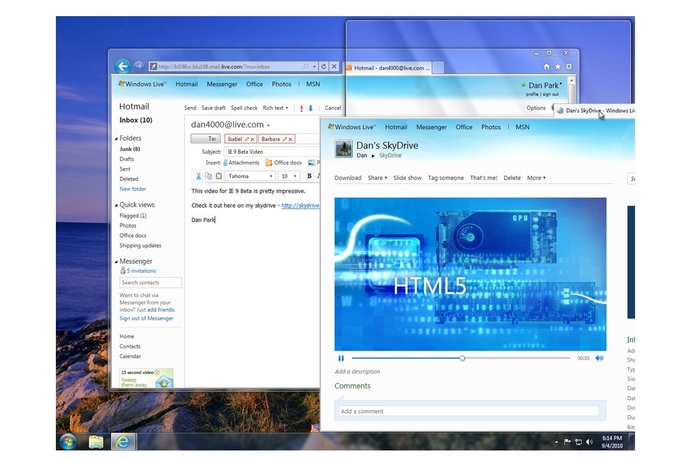
Task: Refresh the Hotmail page
Action: (x=324, y=66)
